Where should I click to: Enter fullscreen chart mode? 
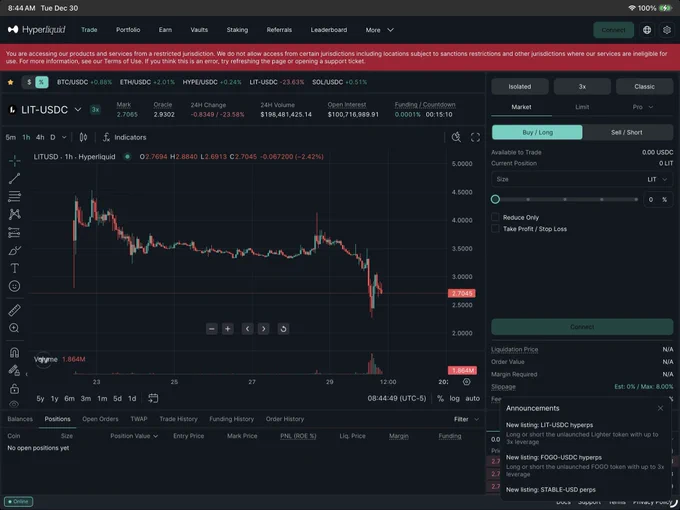point(475,137)
